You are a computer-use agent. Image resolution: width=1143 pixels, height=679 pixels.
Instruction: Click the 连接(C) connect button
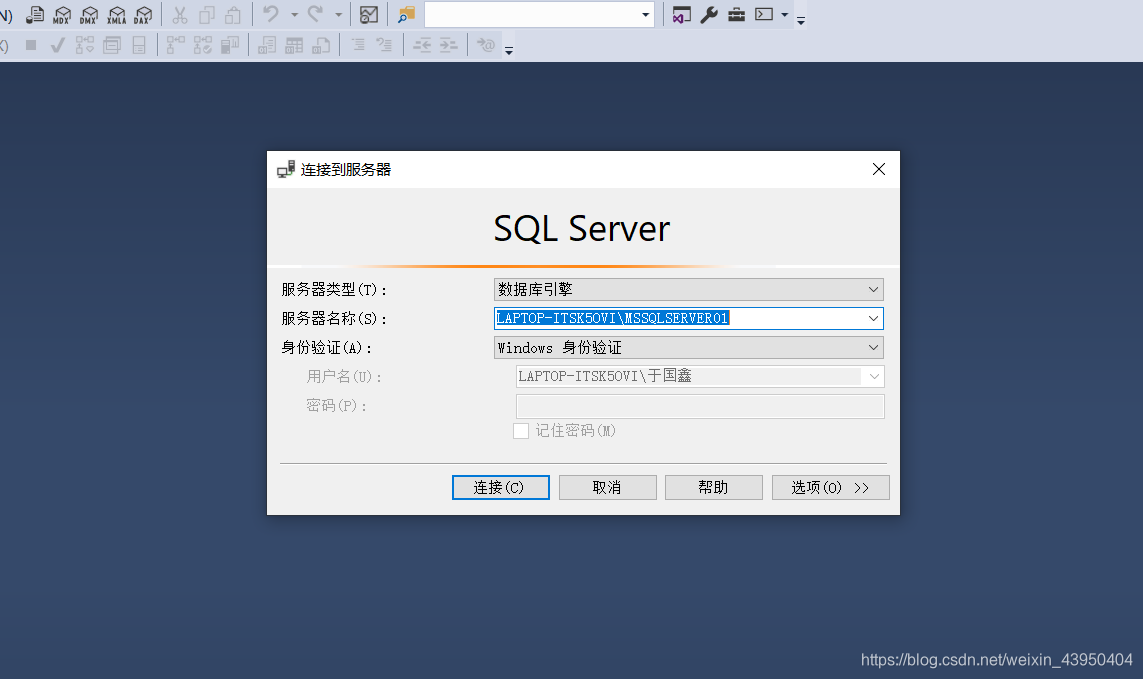coord(501,487)
